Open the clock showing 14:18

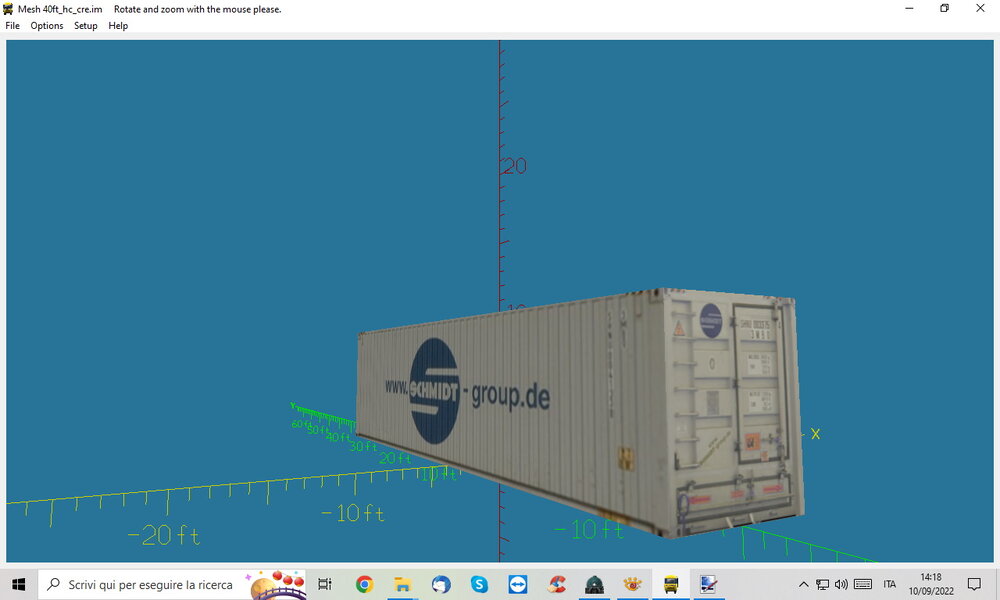[x=931, y=584]
